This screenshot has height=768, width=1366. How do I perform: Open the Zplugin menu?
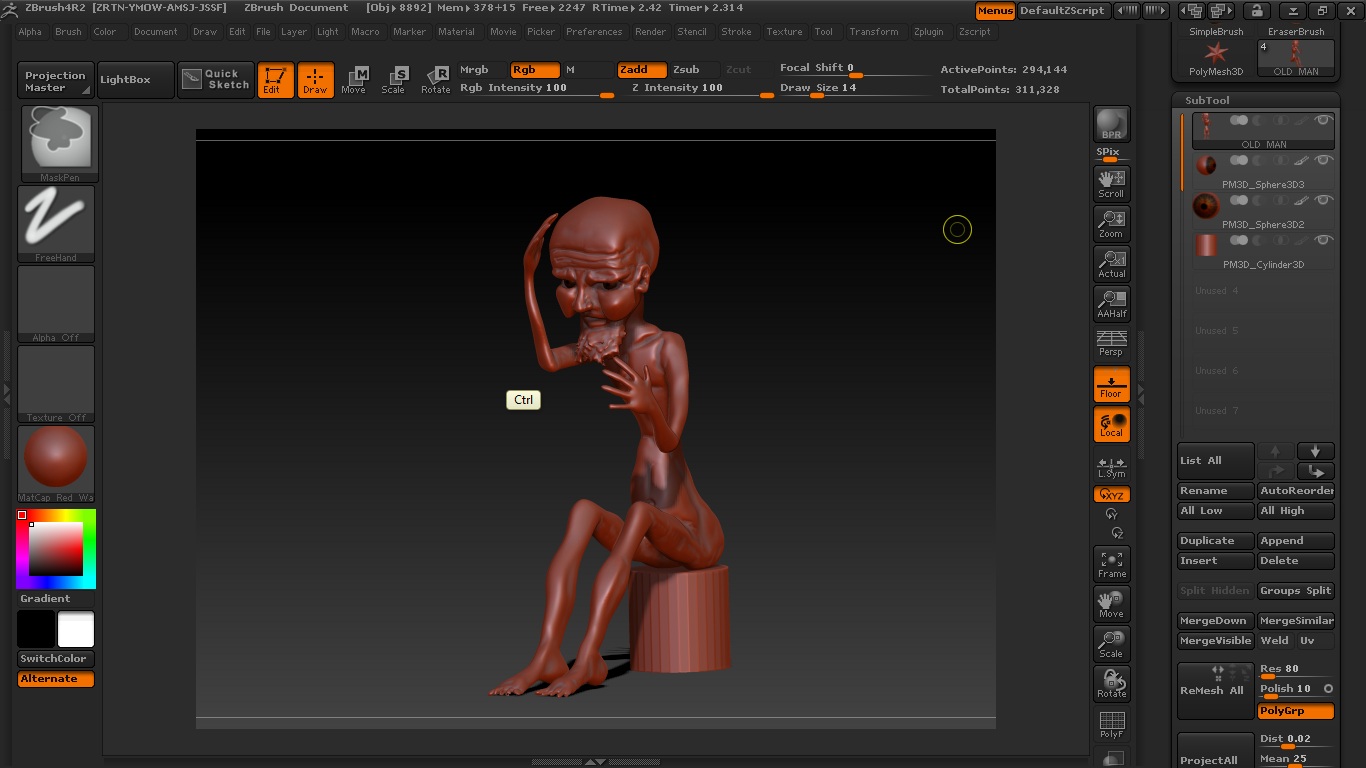[x=928, y=32]
